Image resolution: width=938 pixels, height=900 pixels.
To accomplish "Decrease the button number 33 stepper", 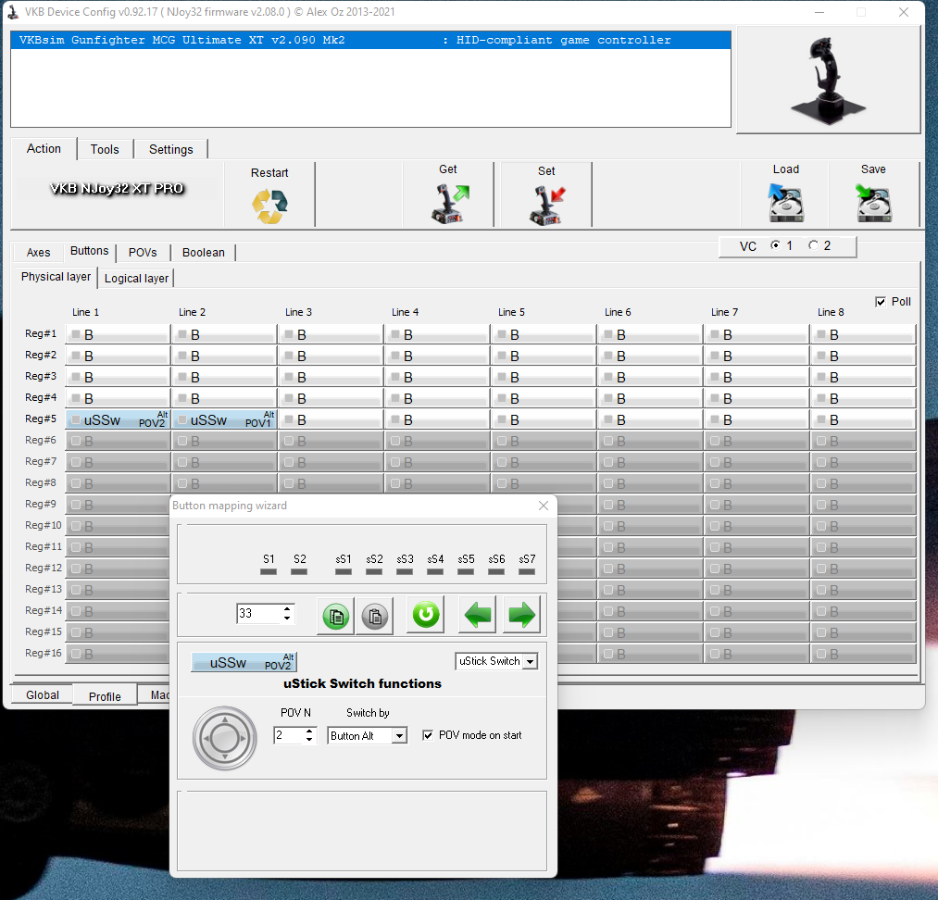I will click(x=287, y=618).
